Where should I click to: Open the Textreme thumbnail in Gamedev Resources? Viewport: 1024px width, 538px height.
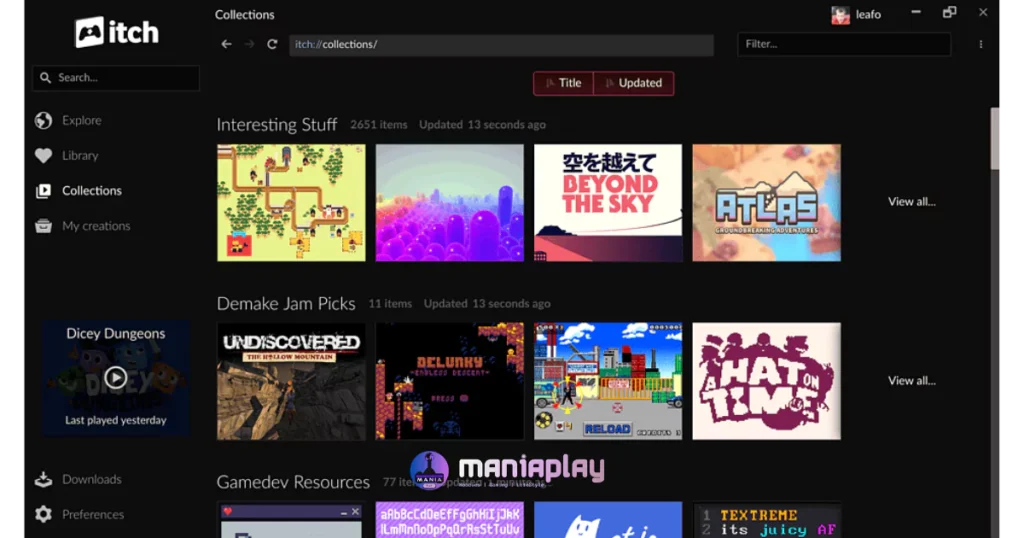point(767,520)
